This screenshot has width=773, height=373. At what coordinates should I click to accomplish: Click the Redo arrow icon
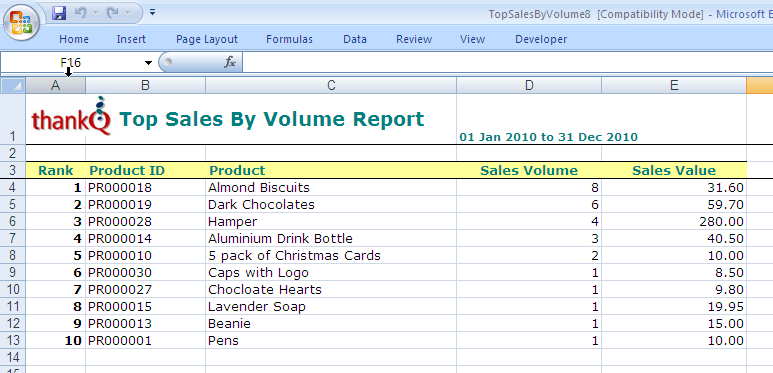point(112,13)
